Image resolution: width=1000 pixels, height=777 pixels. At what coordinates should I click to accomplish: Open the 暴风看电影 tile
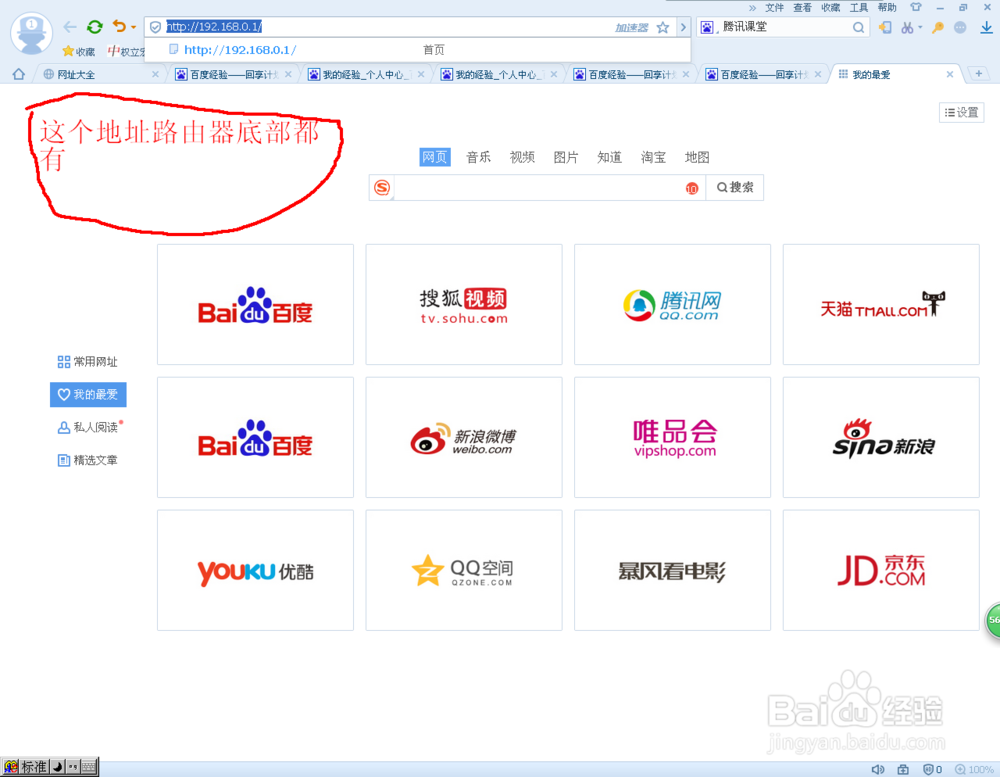point(672,570)
